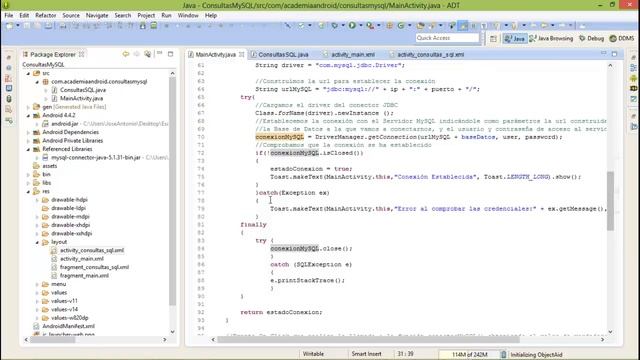Open the Project menu

click(x=146, y=15)
